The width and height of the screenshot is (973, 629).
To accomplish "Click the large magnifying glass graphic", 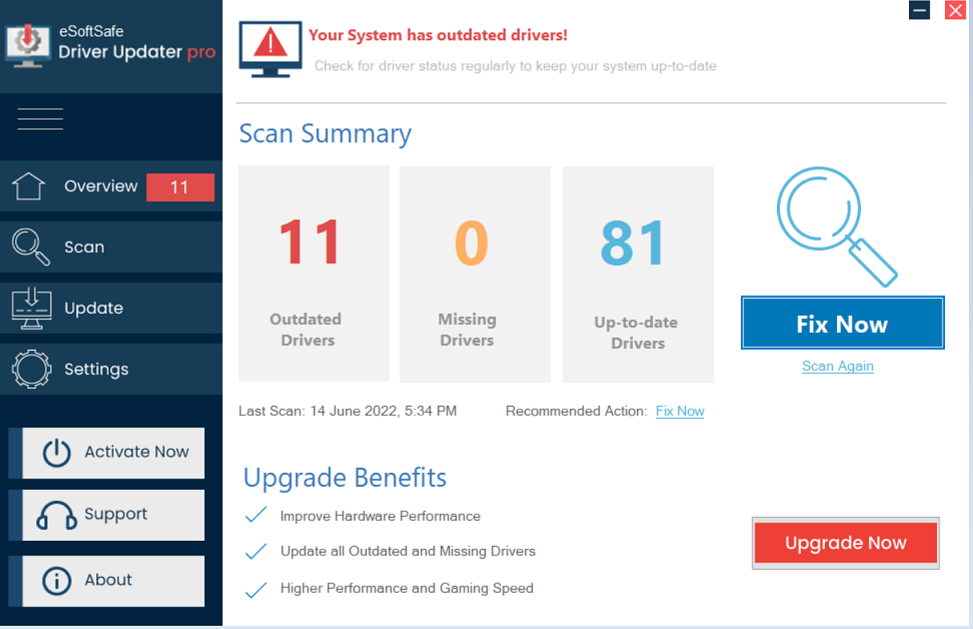I will click(837, 226).
